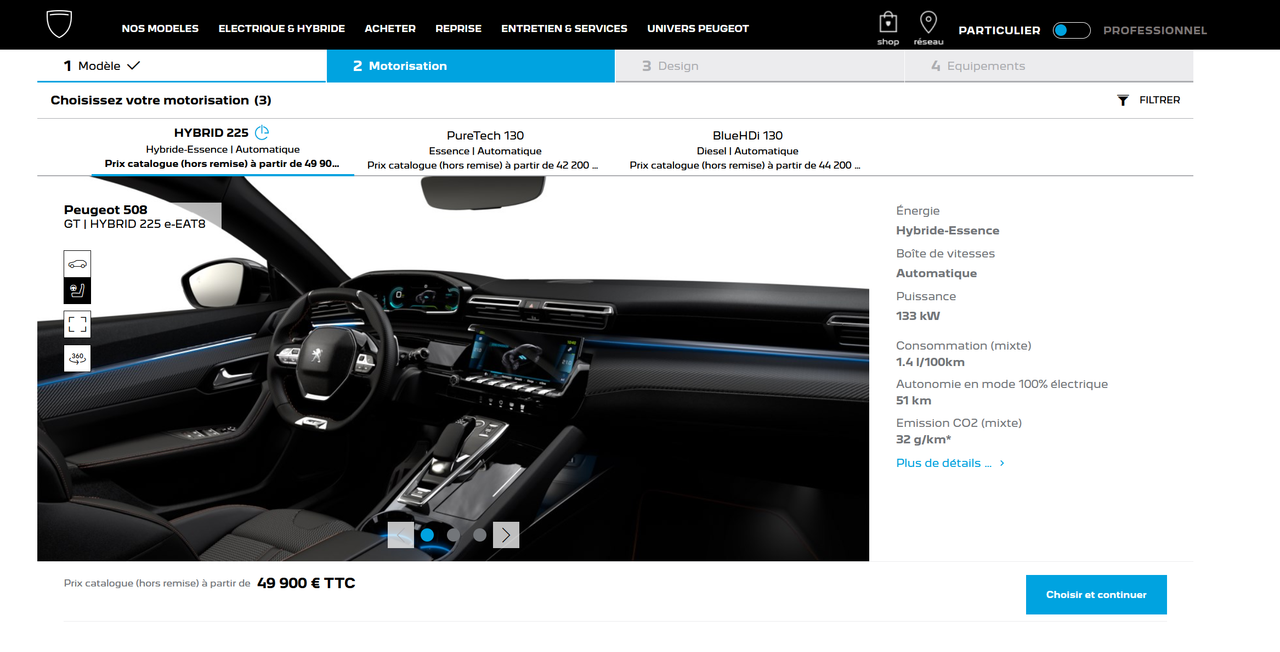Click PROFESSIONNEL label
Viewport: 1280px width, 652px height.
pyautogui.click(x=1155, y=31)
